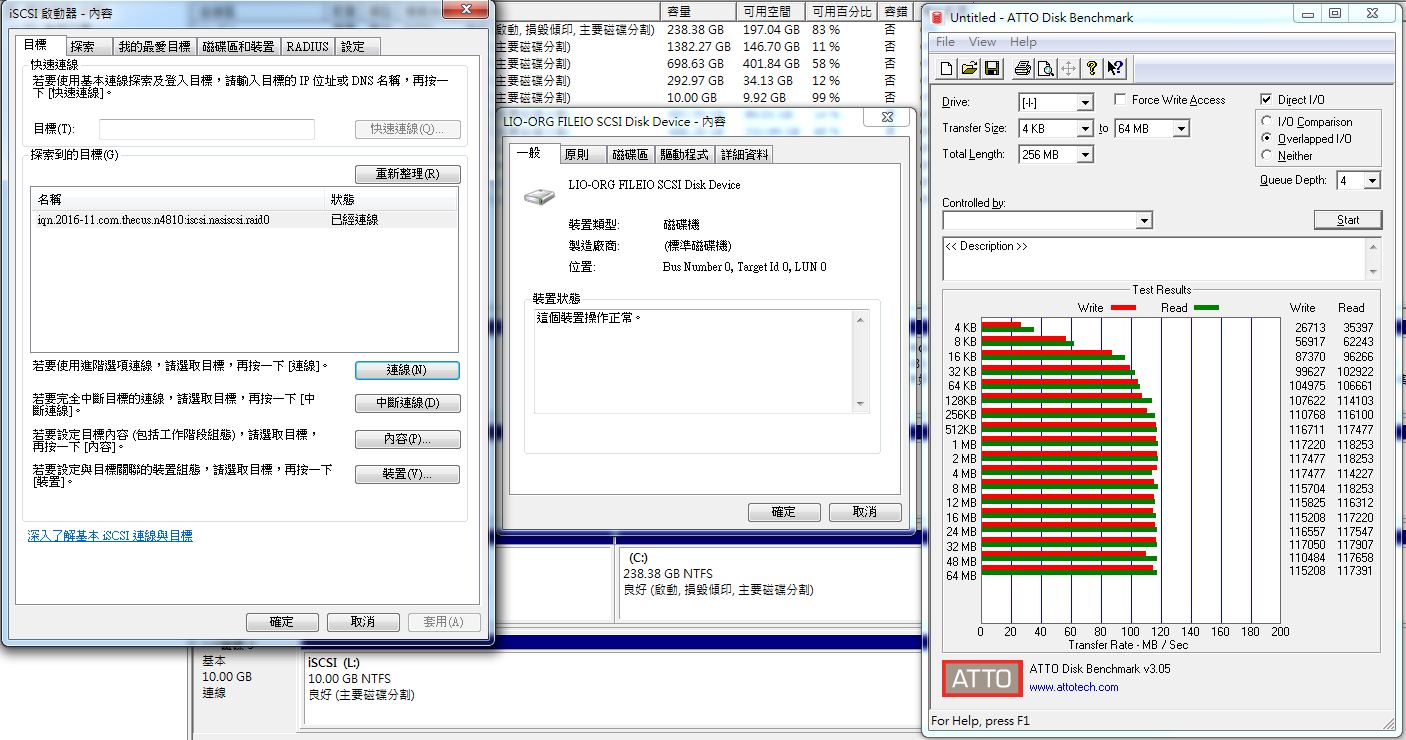Select the Overlapped I/O radio button

pyautogui.click(x=1268, y=139)
